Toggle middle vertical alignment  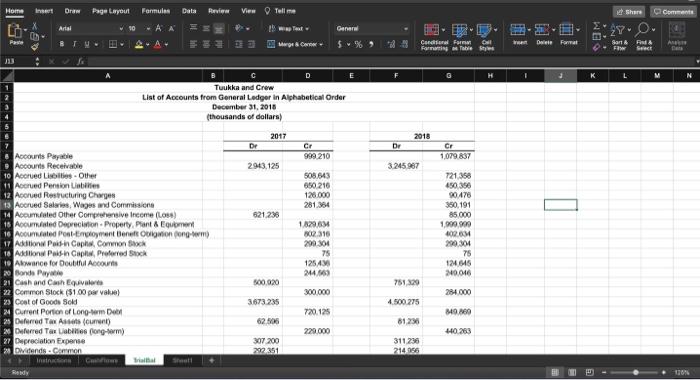pos(206,29)
